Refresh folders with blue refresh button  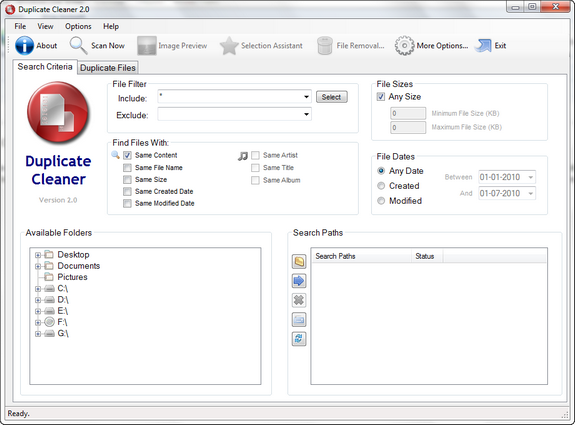[x=299, y=338]
